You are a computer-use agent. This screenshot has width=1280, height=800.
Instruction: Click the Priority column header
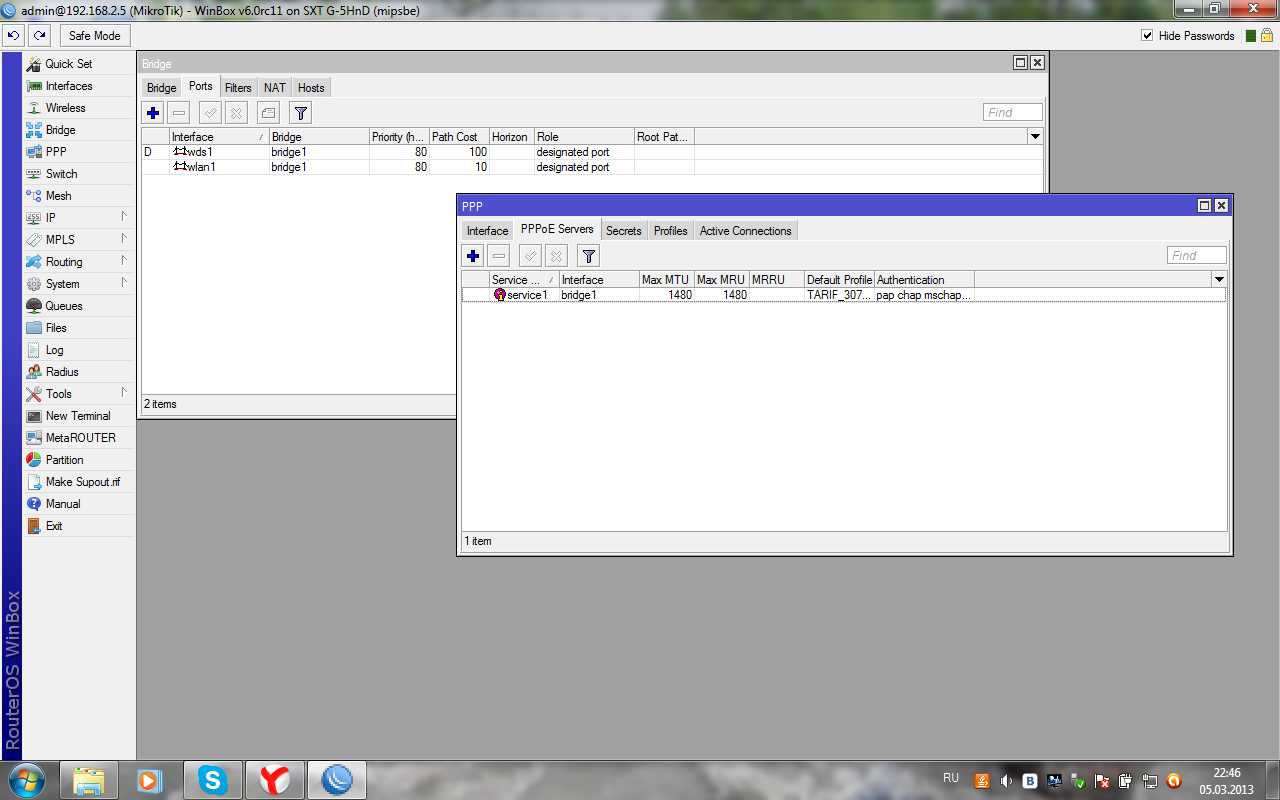pos(400,137)
